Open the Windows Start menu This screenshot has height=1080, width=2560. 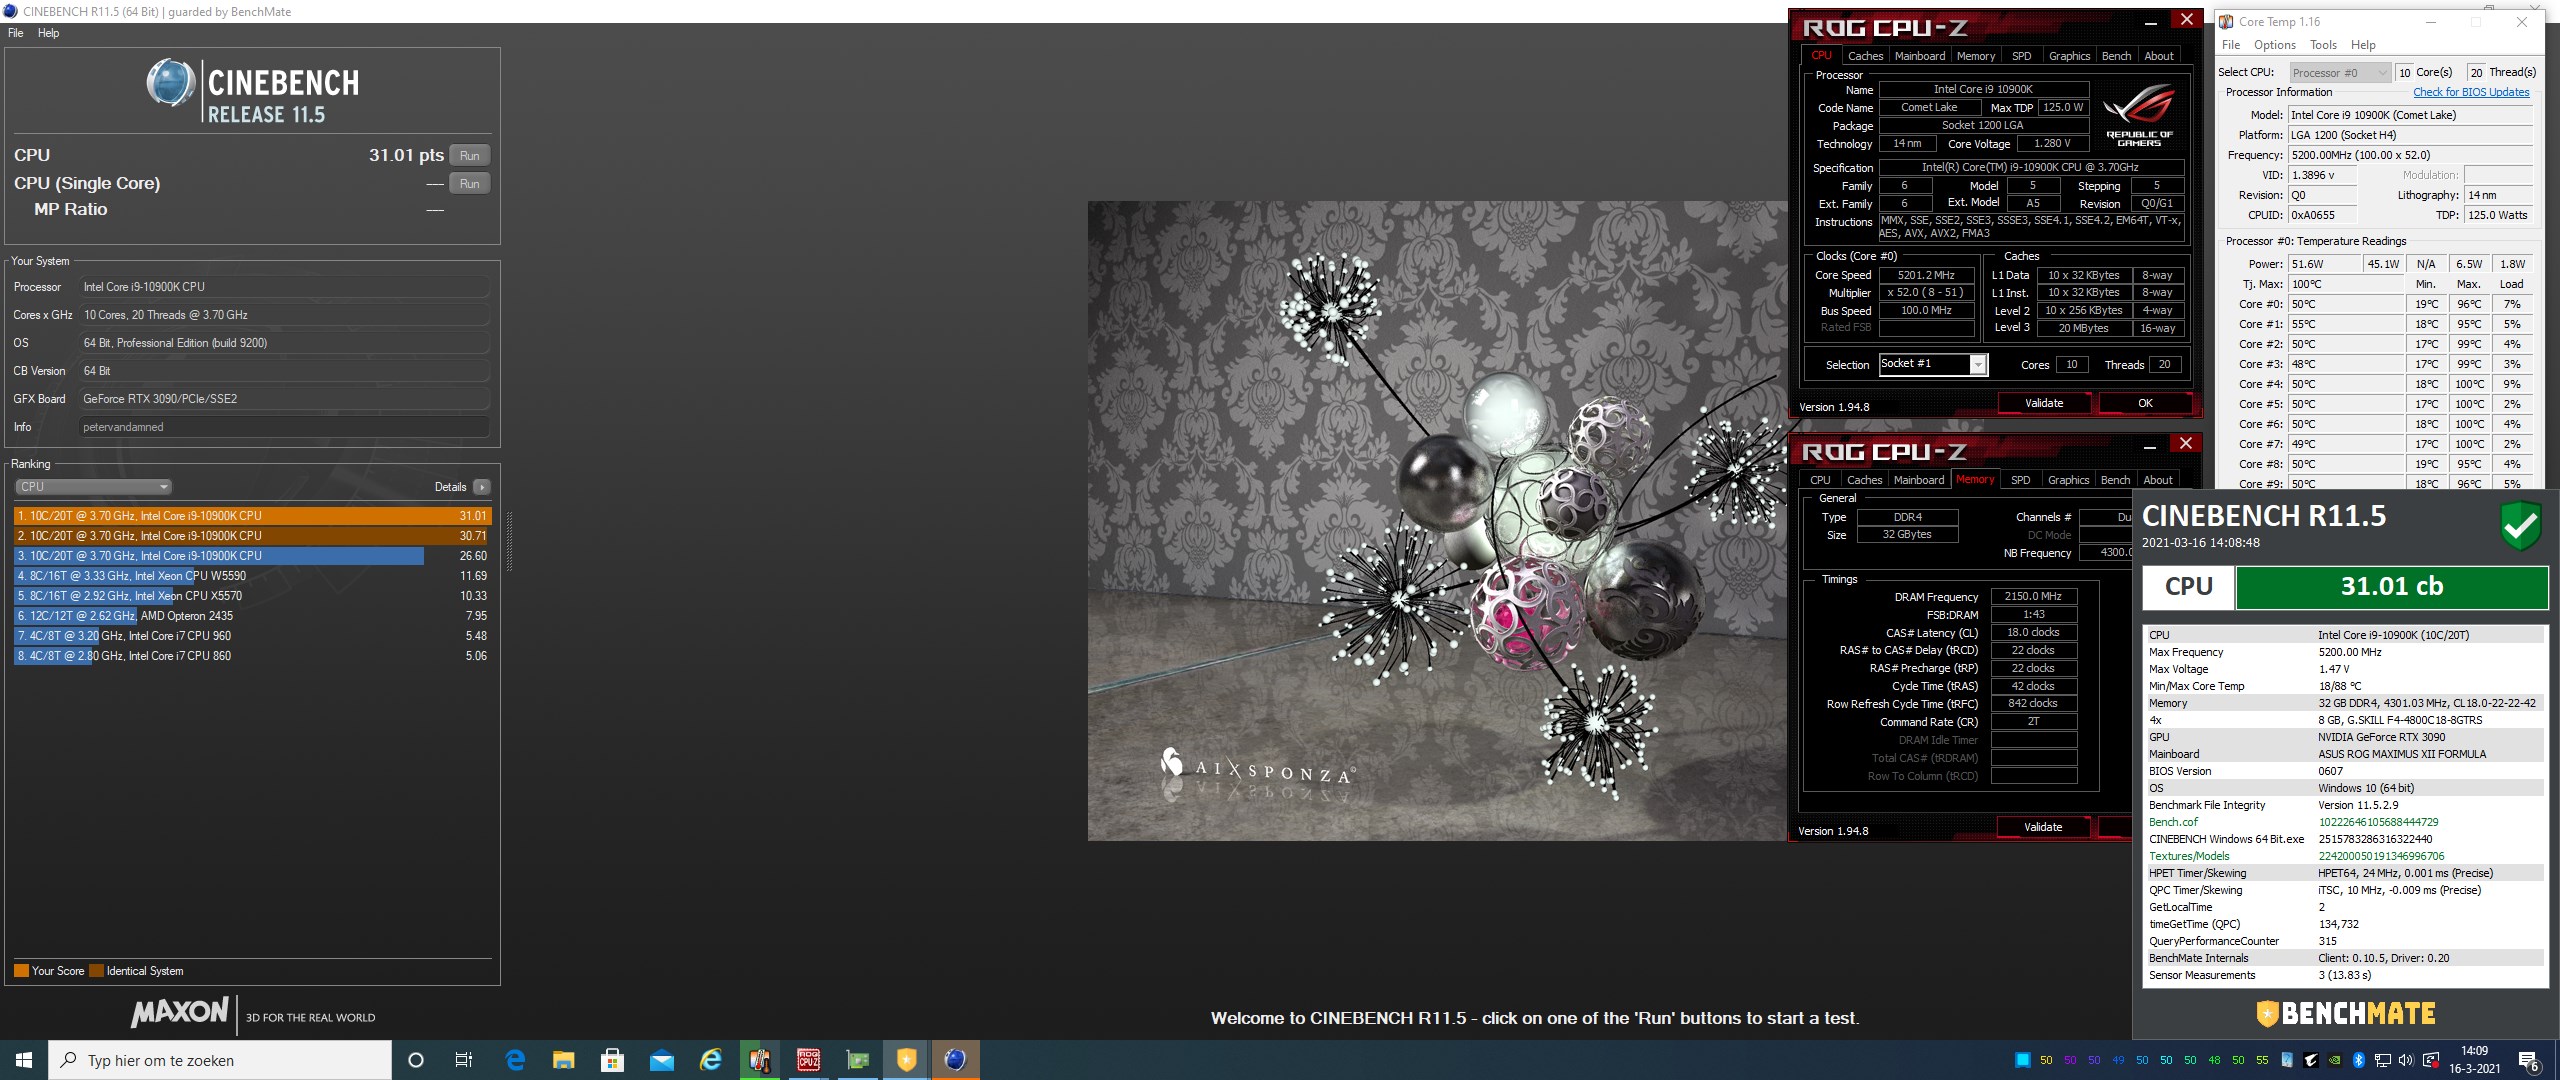(x=24, y=1060)
